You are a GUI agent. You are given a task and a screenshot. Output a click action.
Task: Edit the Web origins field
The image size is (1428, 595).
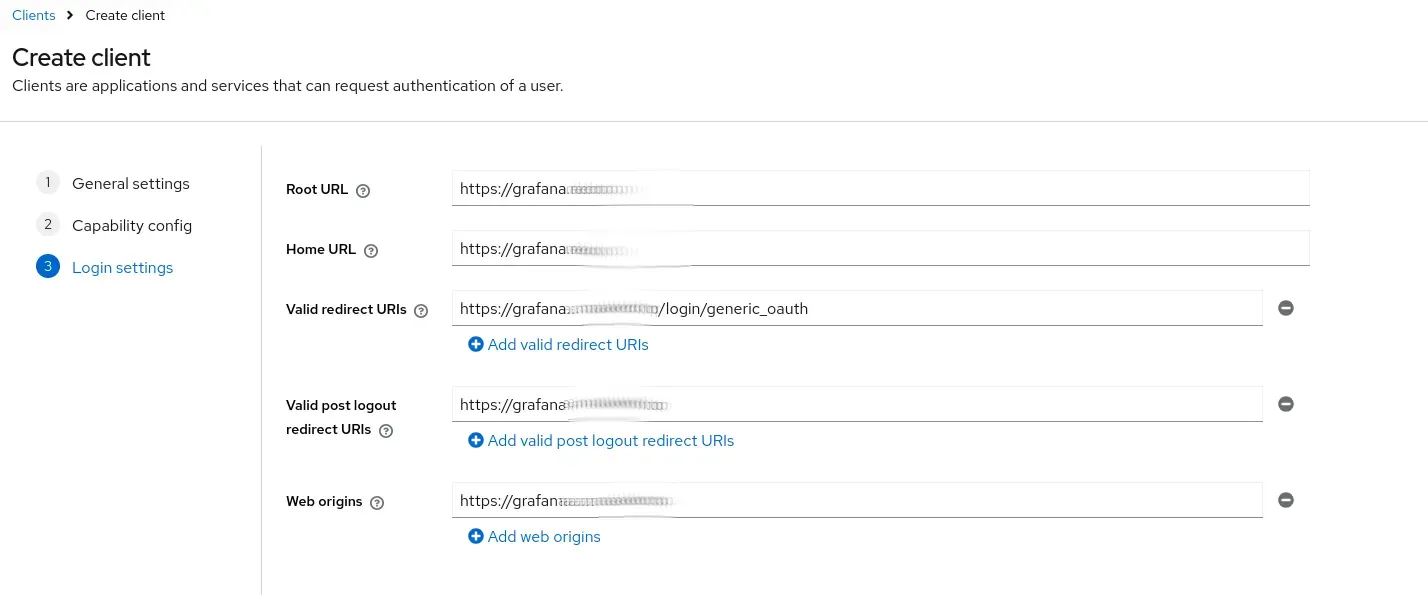click(x=857, y=500)
